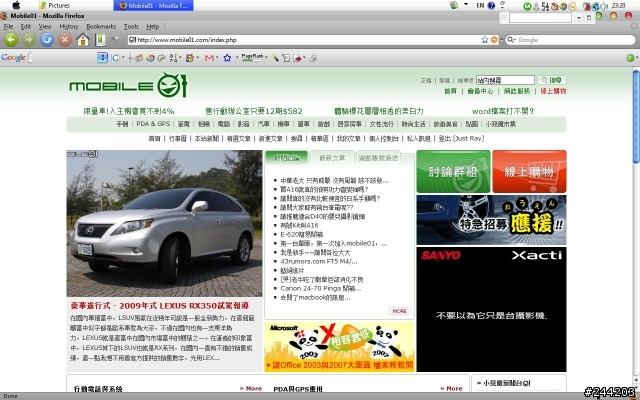Screen dimensions: 640x400
Task: Open the 2009 LEXUS RX350 headline link
Action: click(x=160, y=306)
